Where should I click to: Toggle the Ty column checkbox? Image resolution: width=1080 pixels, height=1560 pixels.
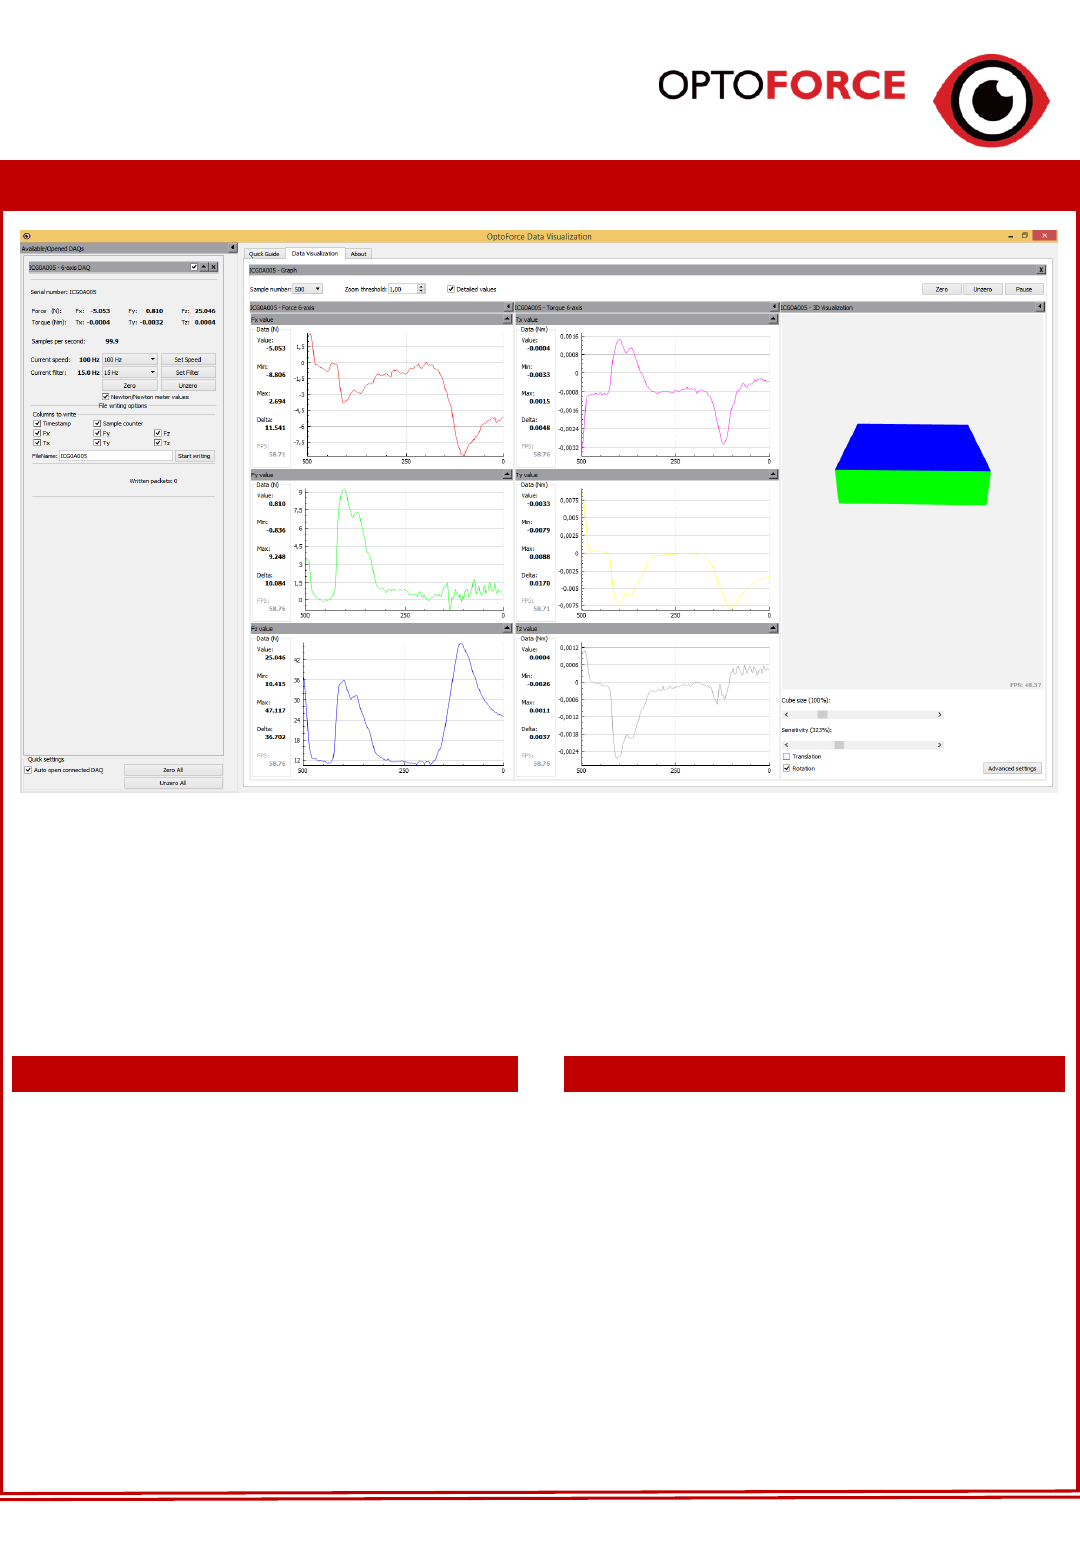tap(97, 443)
